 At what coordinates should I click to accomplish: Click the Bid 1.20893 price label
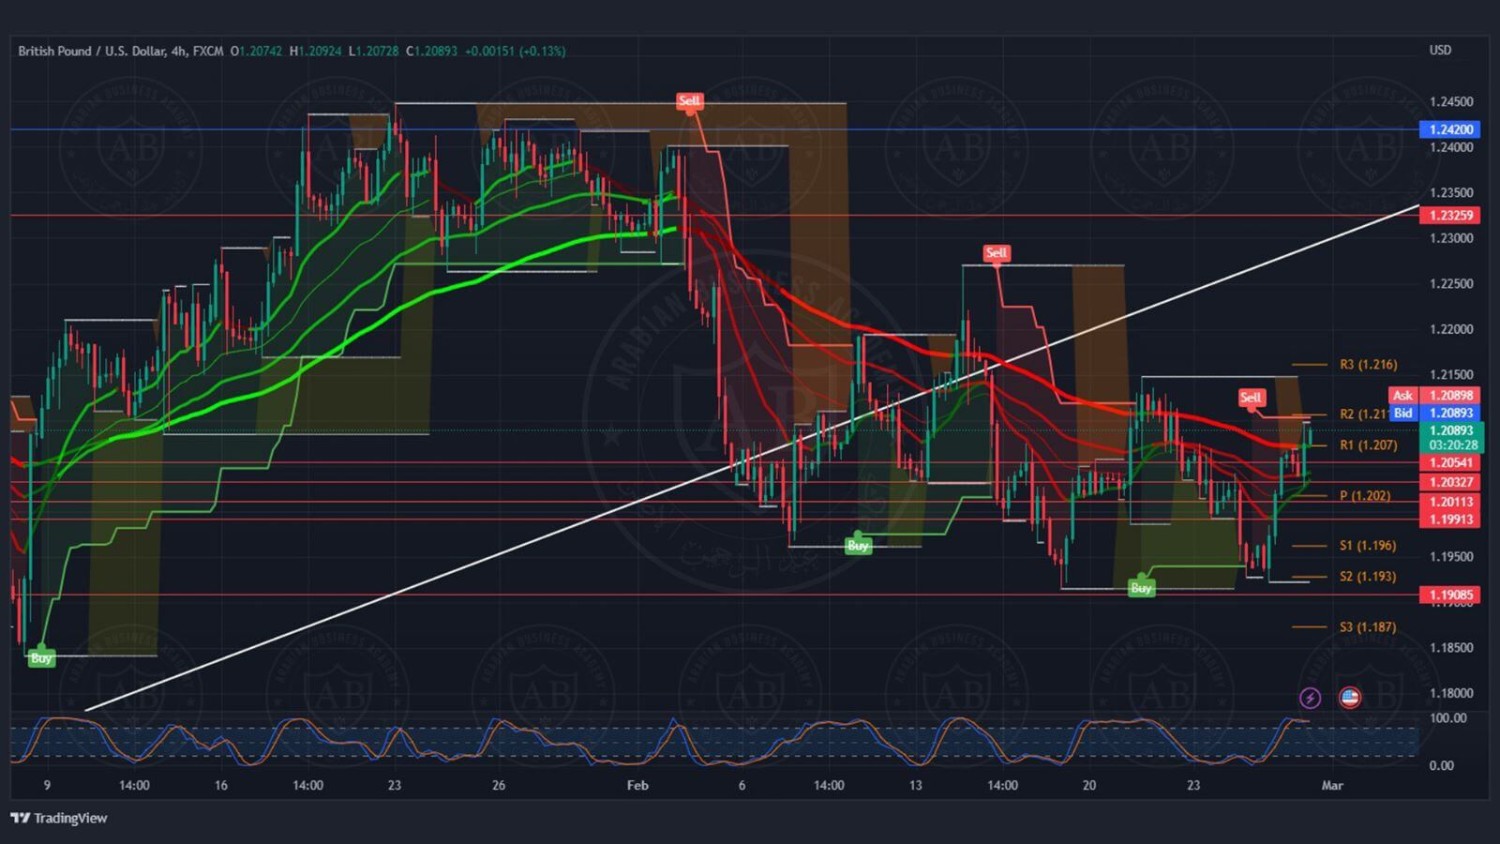1435,413
